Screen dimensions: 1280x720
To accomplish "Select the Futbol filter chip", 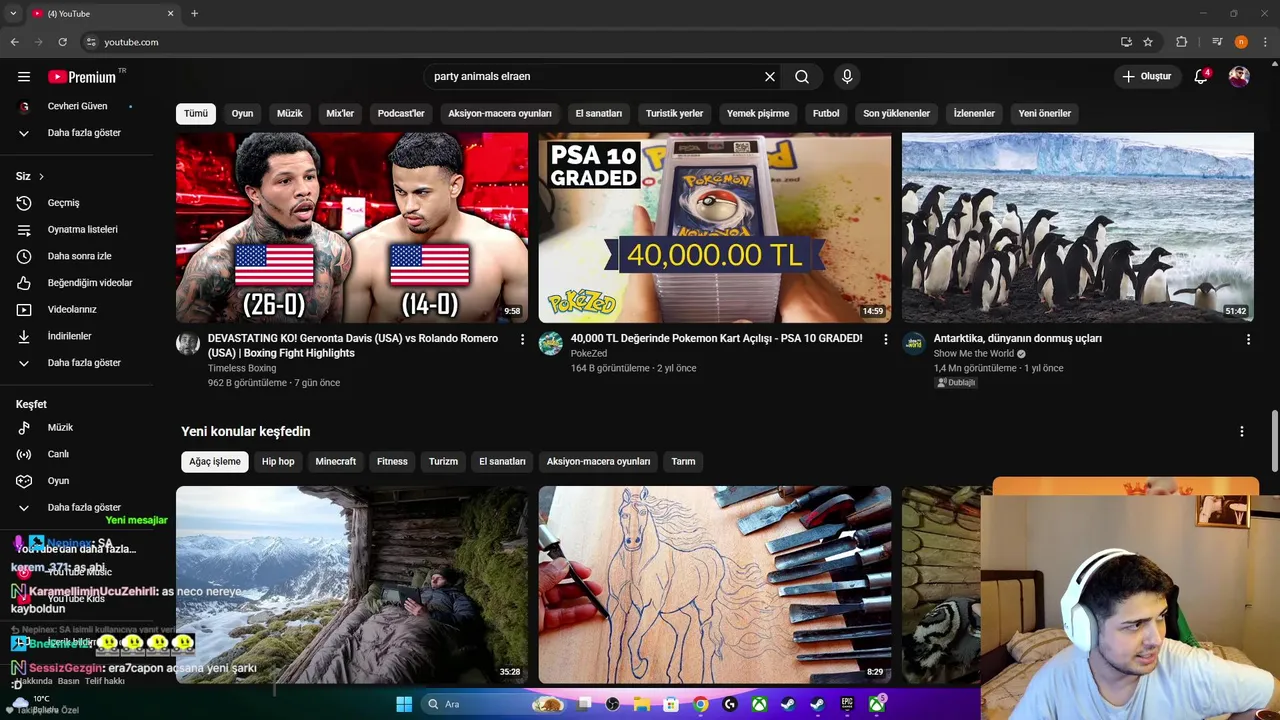I will coord(826,113).
